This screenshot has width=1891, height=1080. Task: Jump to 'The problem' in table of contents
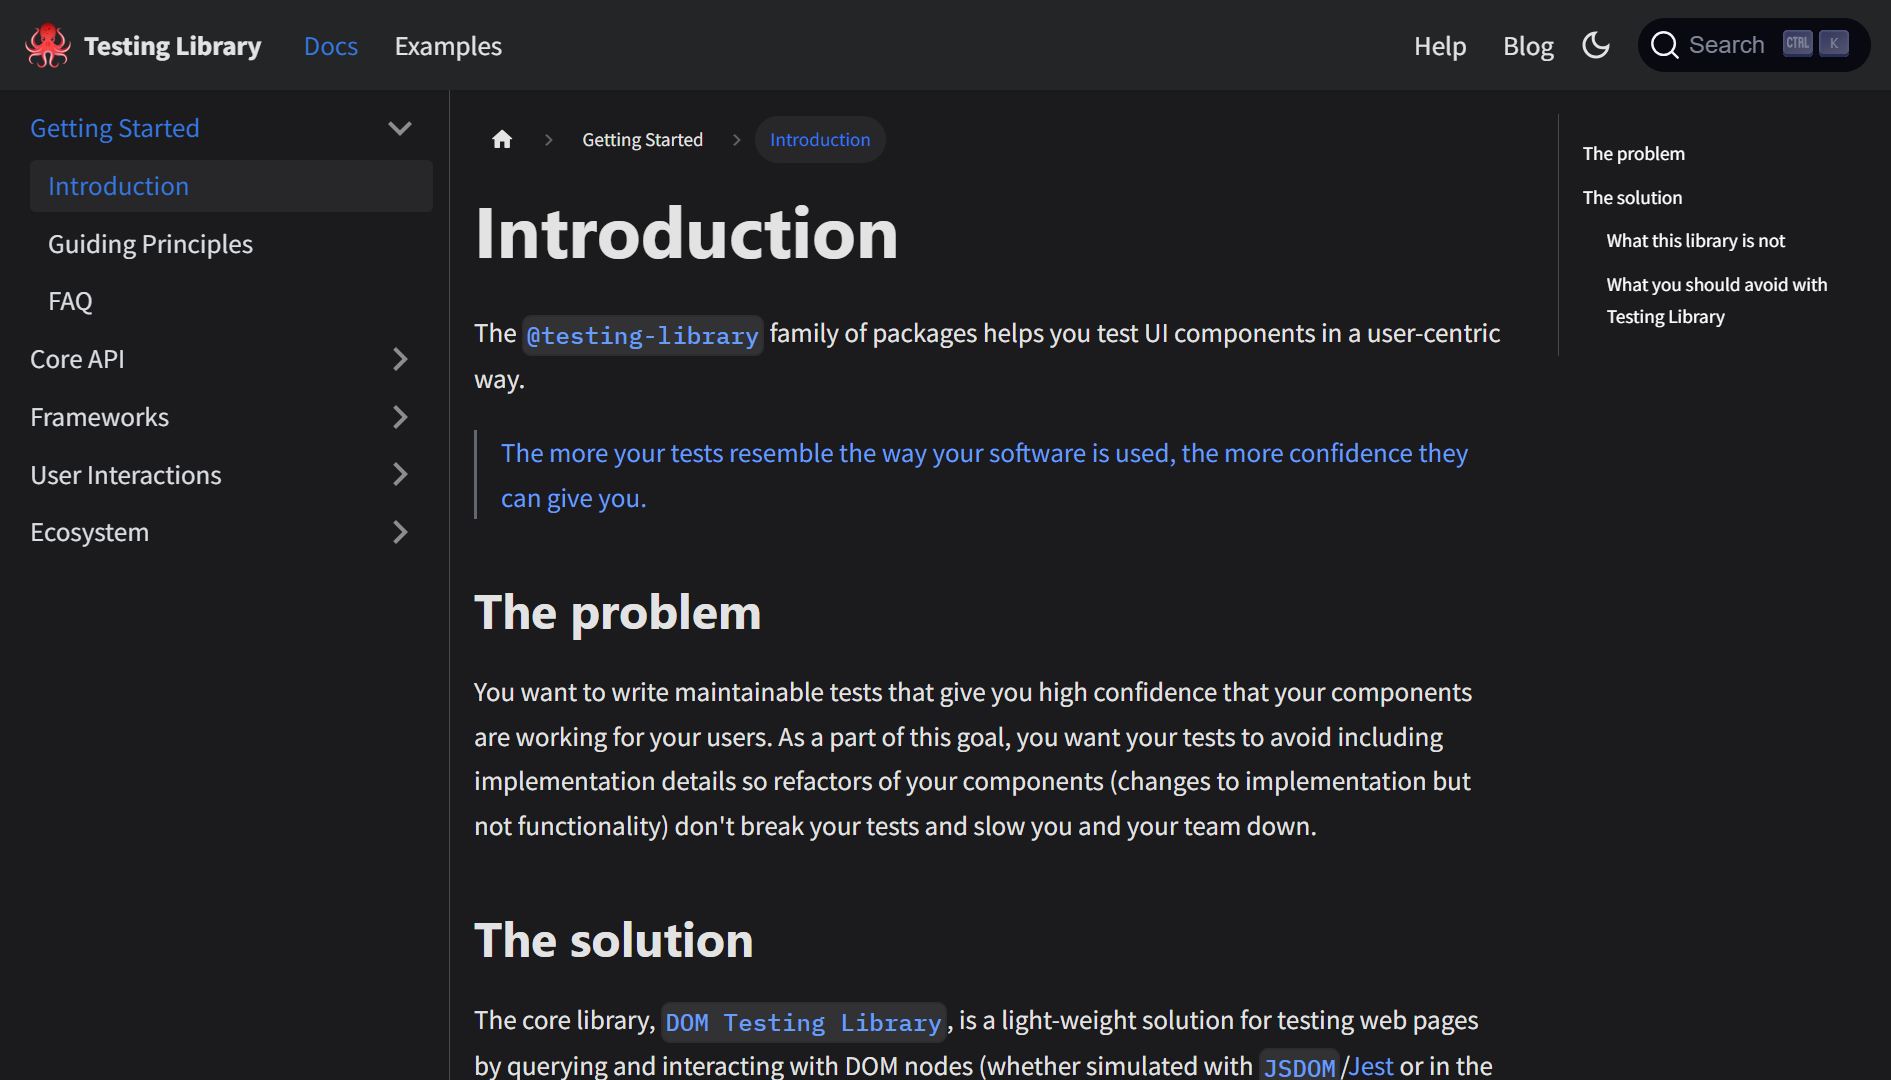pos(1633,154)
